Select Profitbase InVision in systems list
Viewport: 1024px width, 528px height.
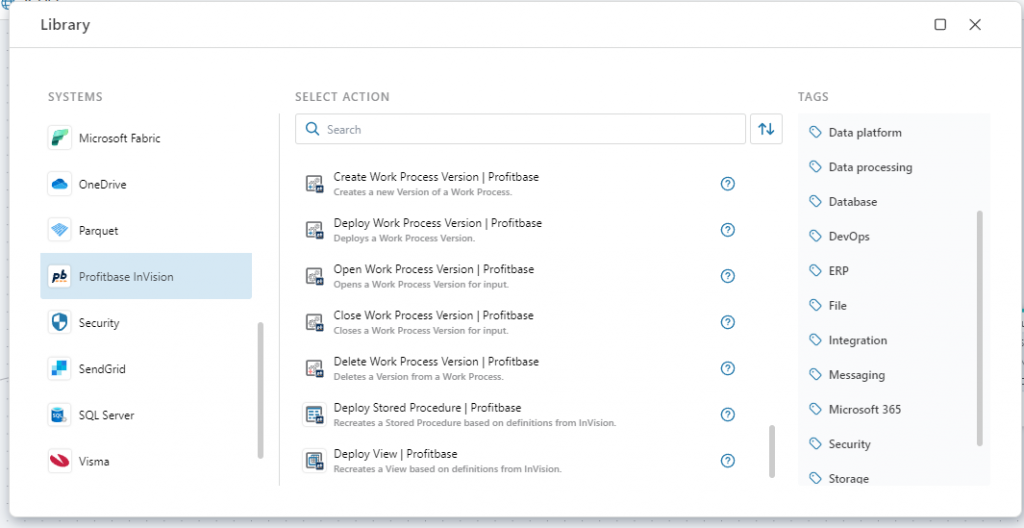click(146, 277)
